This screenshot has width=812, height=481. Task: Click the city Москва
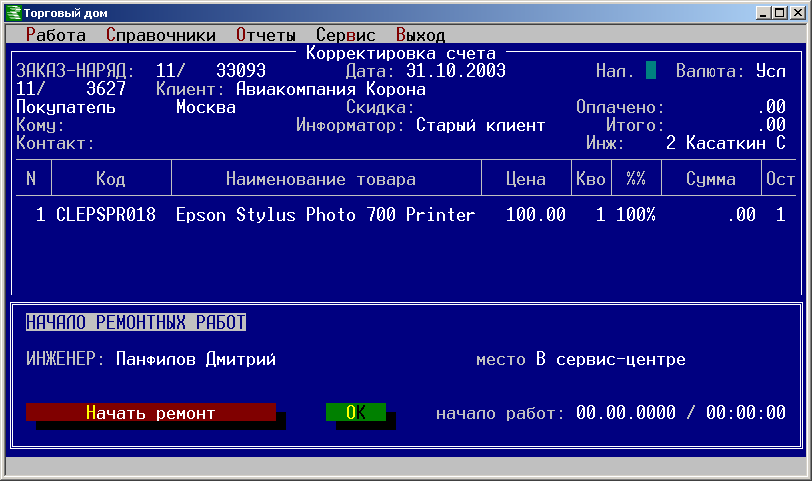coord(206,107)
